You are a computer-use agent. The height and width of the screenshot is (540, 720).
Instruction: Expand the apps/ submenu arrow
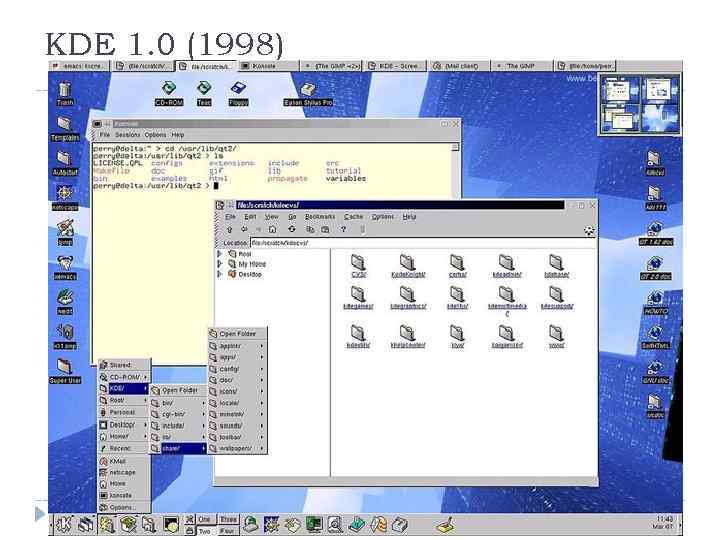point(262,357)
